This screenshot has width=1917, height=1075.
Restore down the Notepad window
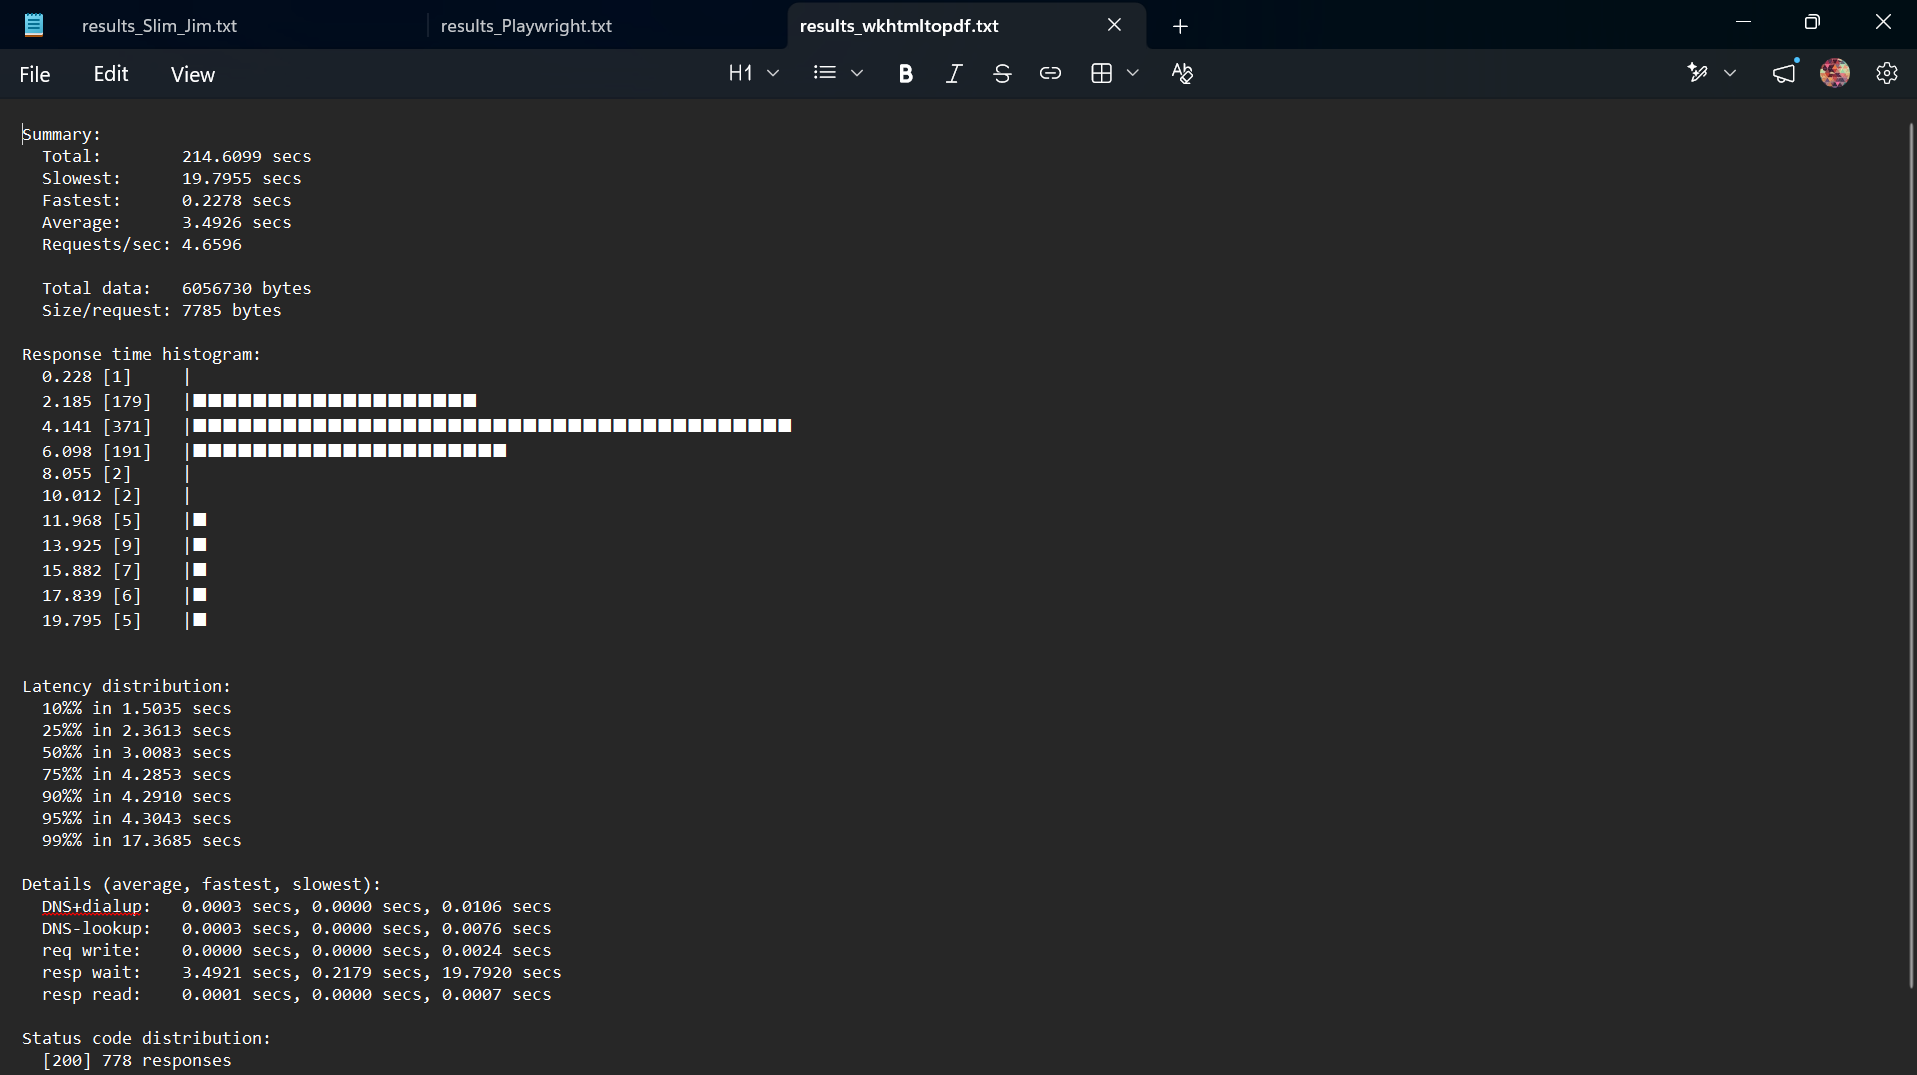pos(1812,22)
